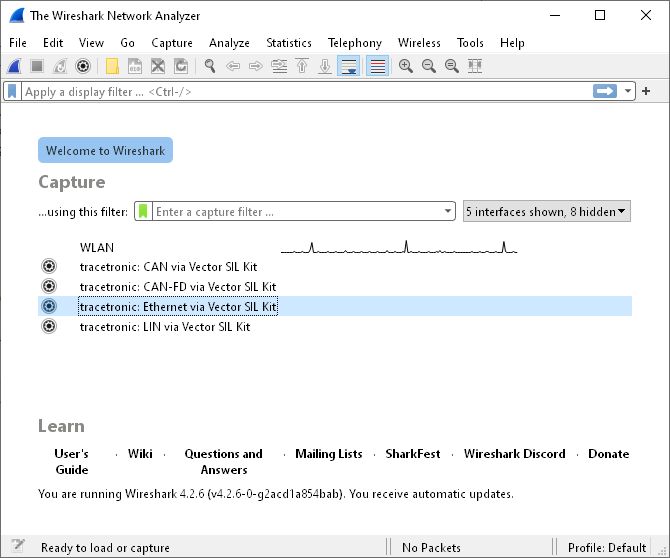Viewport: 670px width, 558px height.
Task: Jump to last packet down-arrow icon
Action: [x=325, y=66]
